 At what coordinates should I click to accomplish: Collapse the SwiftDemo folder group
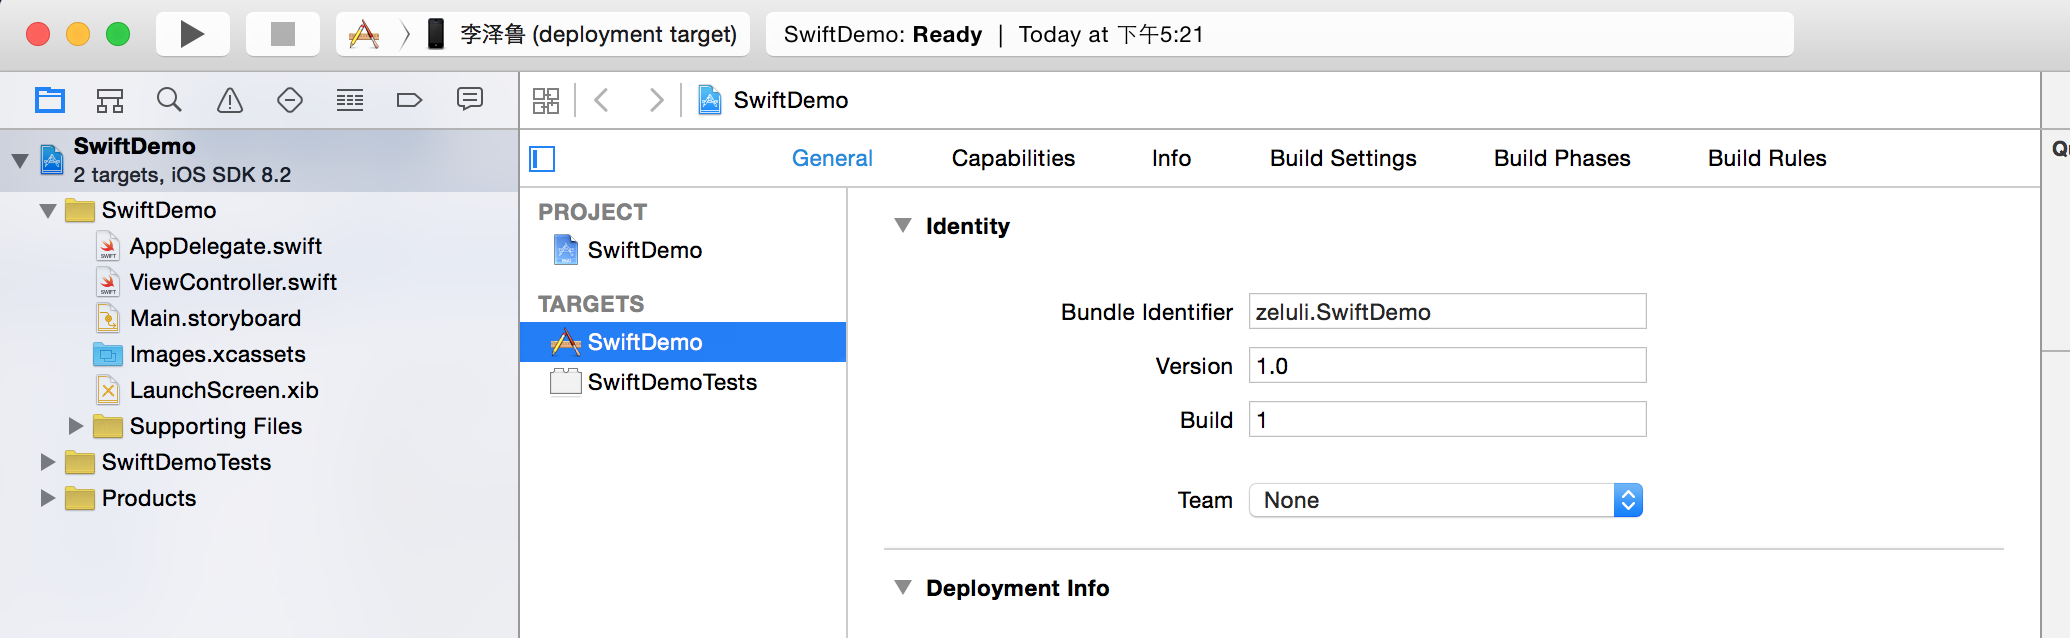pos(47,211)
